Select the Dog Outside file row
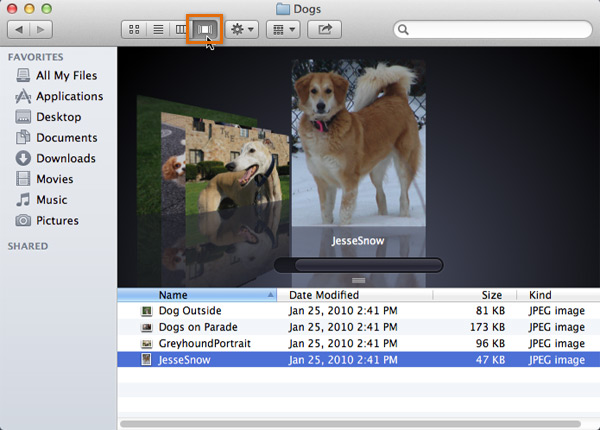The image size is (600, 430). tap(359, 311)
